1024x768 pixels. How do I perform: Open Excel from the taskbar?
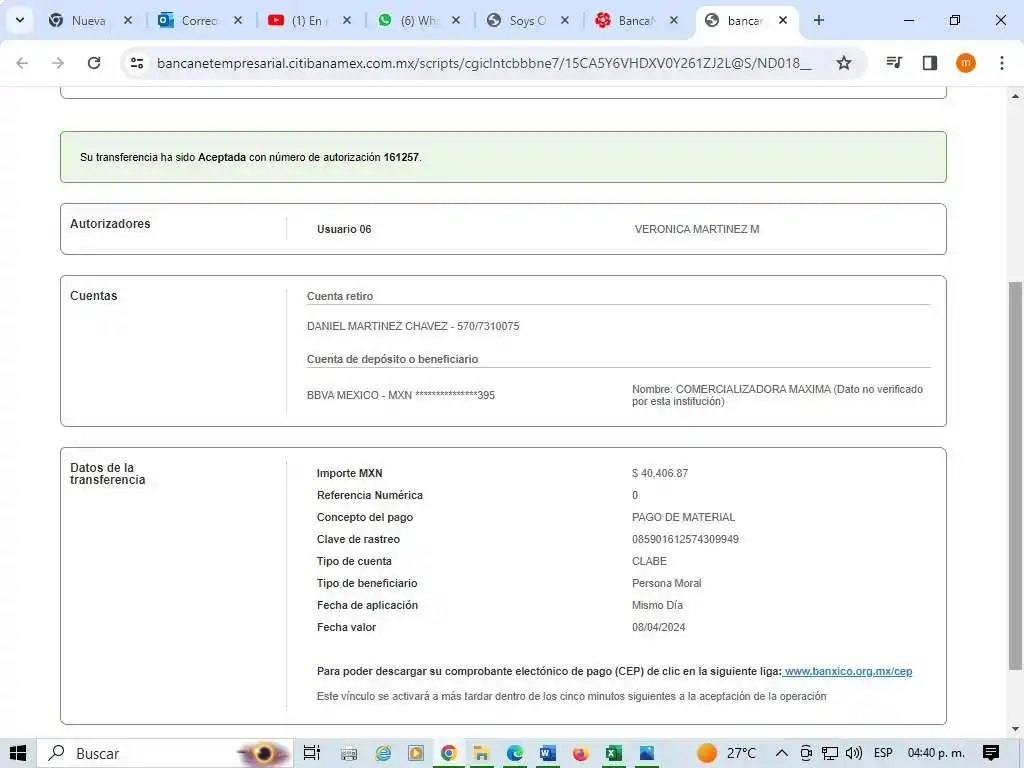(614, 753)
